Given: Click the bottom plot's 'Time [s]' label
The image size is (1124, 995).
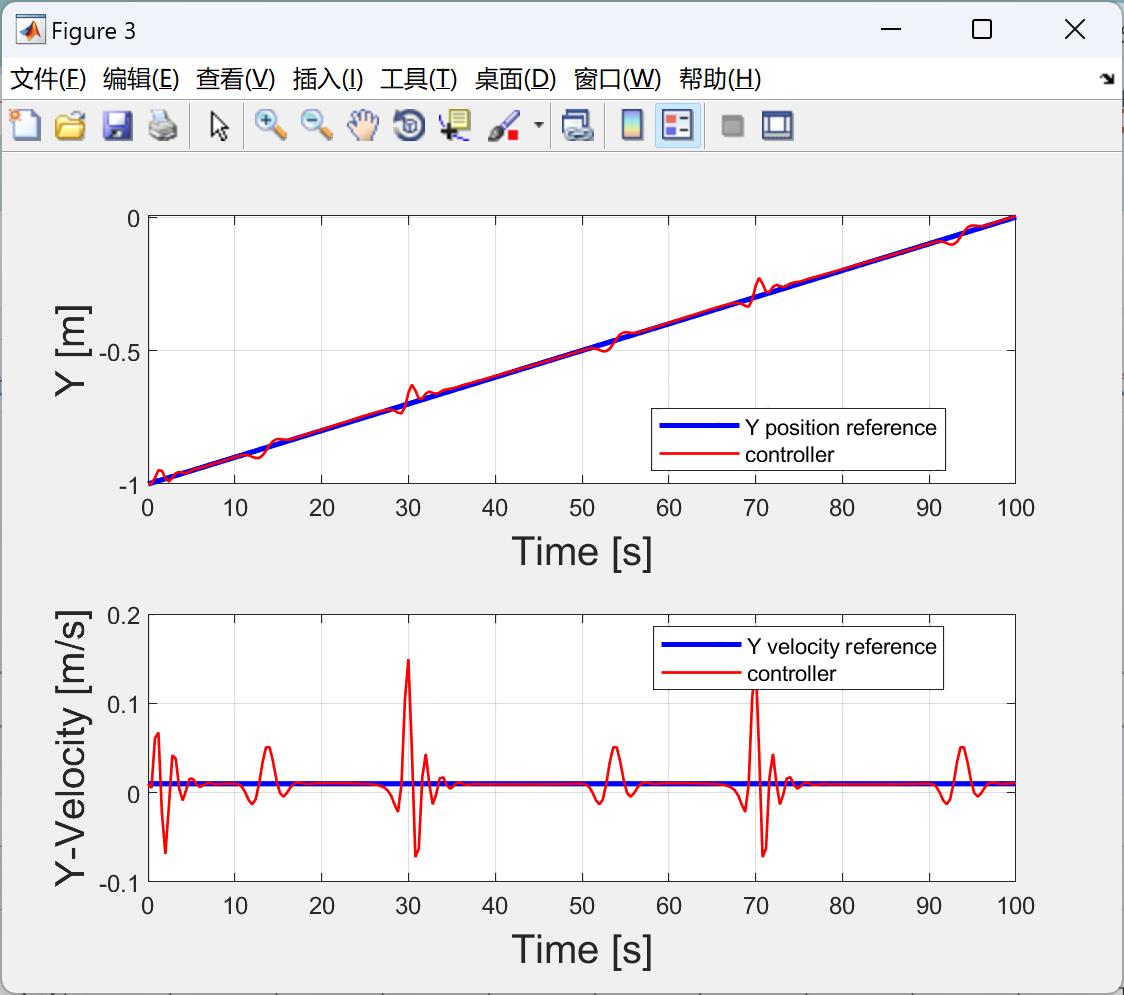Looking at the screenshot, I should 582,950.
